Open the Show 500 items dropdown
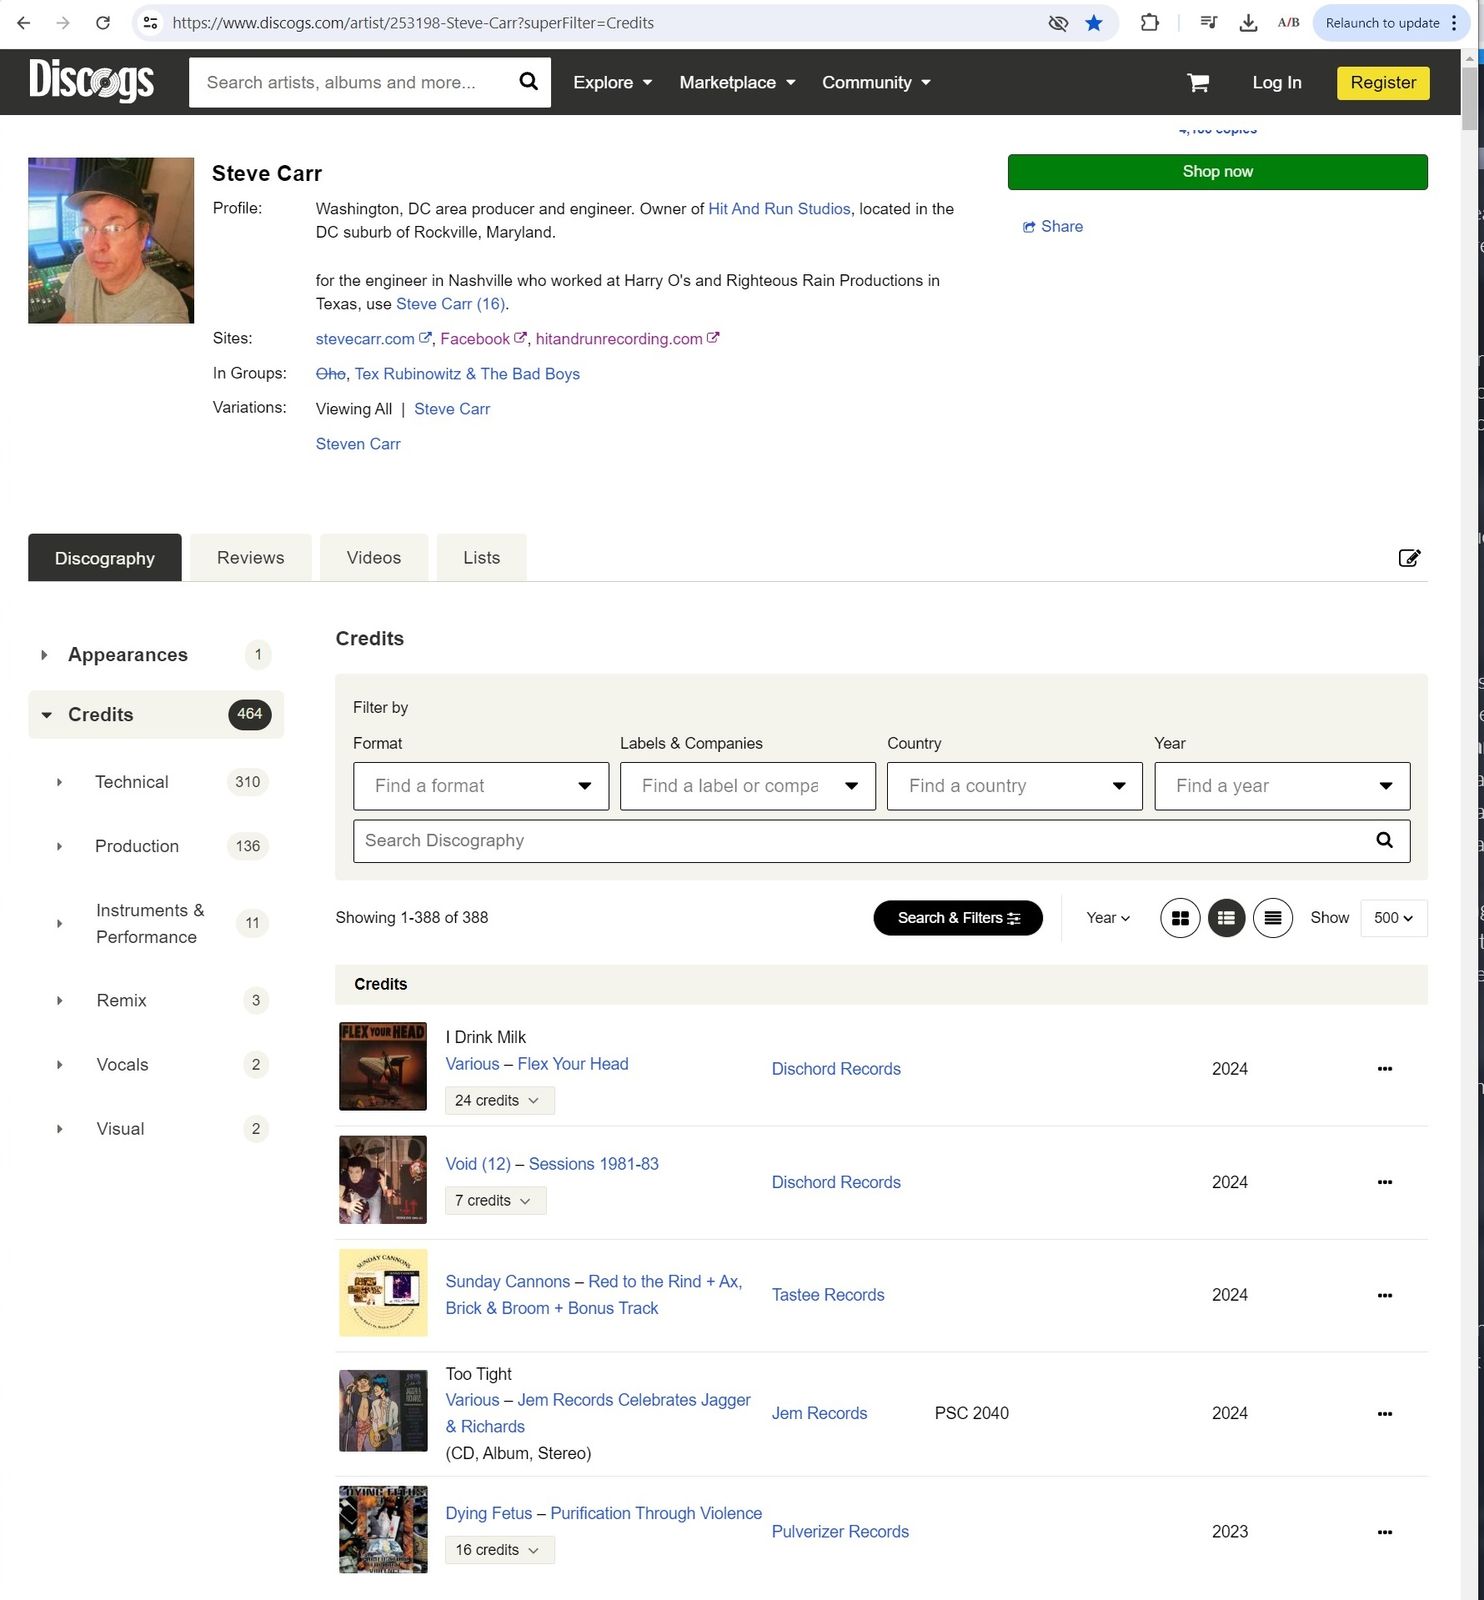The image size is (1484, 1600). click(1393, 918)
